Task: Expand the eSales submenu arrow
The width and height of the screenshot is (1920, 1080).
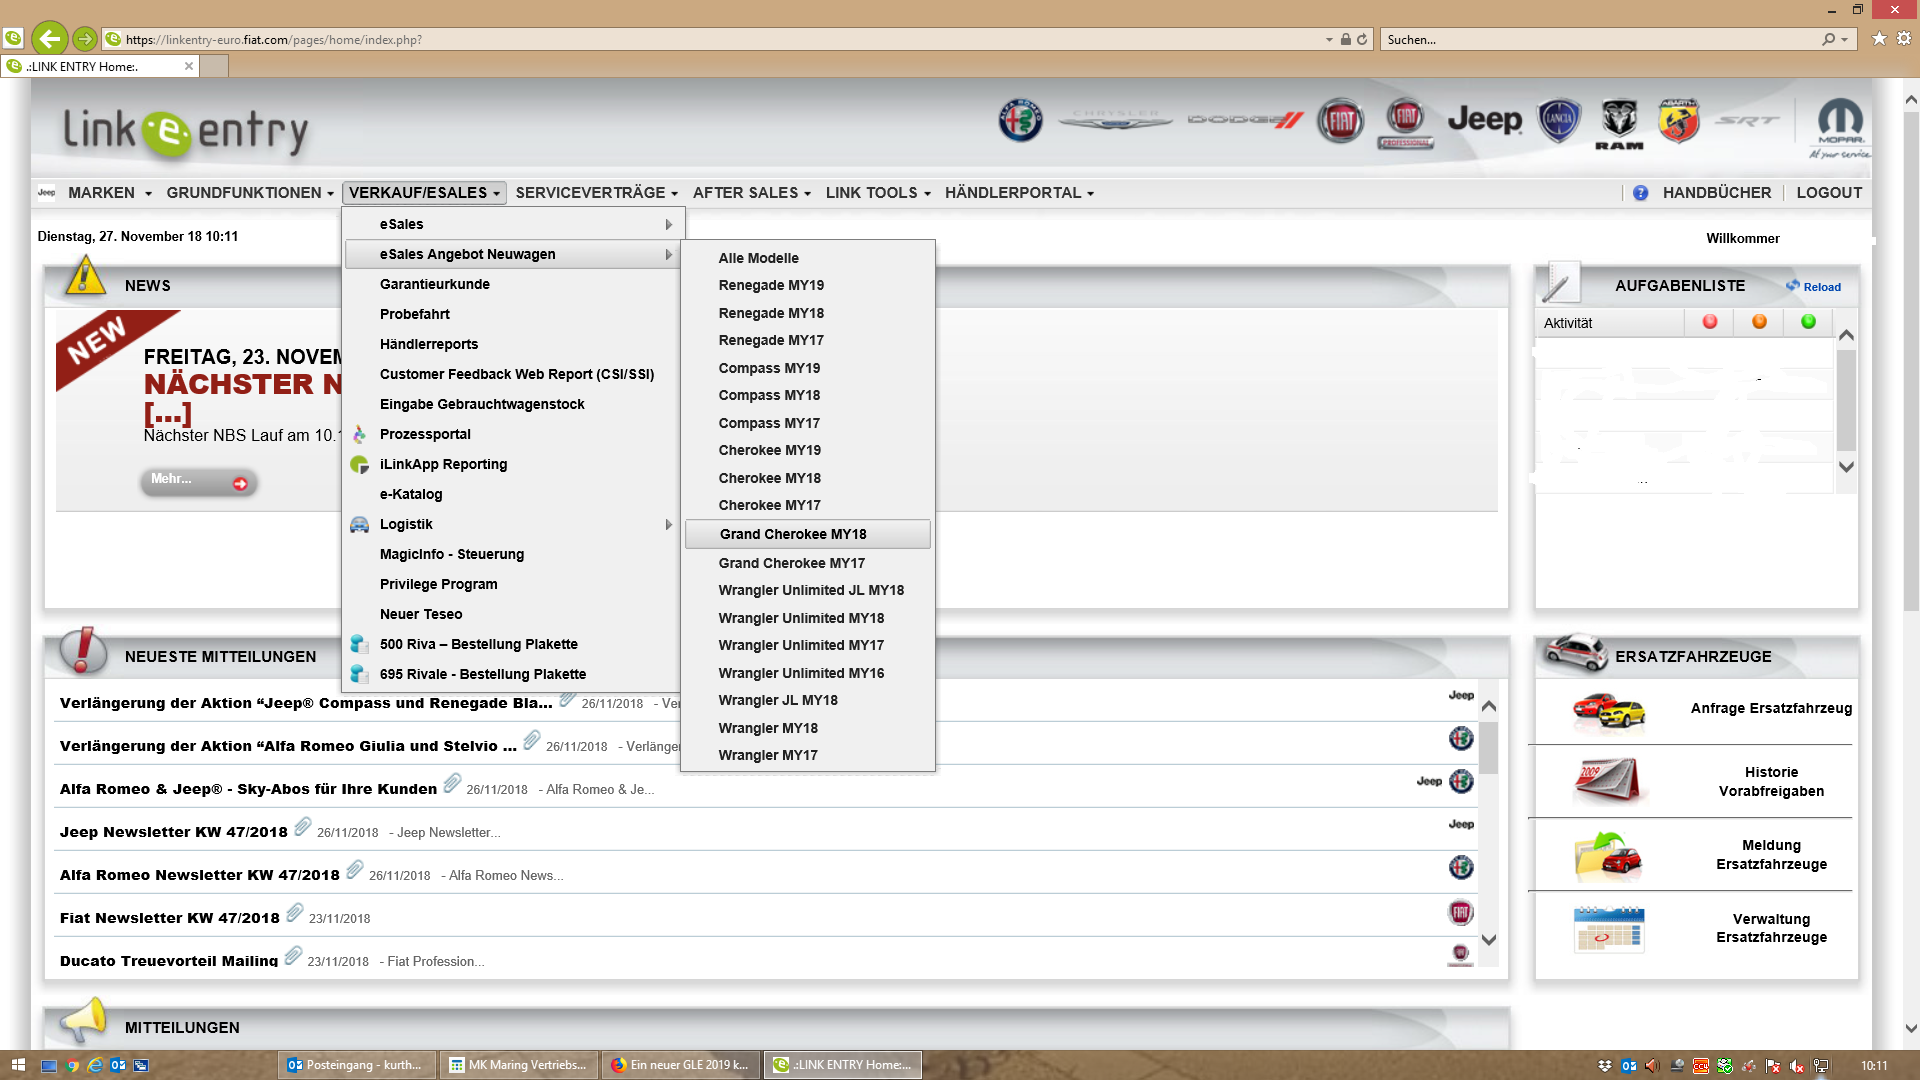Action: 668,225
